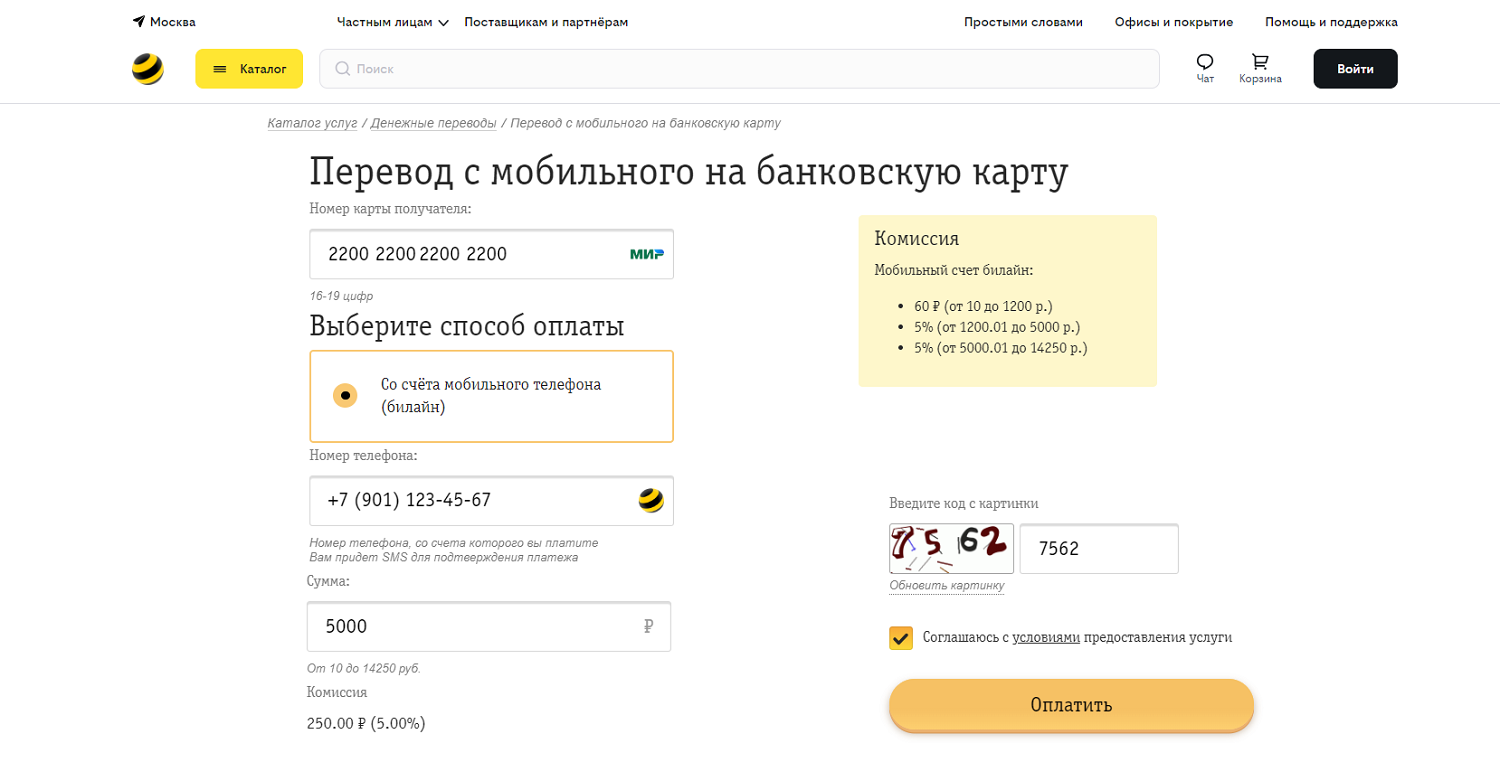Expand the Частным лицам dropdown
The height and width of the screenshot is (781, 1500).
(x=393, y=22)
